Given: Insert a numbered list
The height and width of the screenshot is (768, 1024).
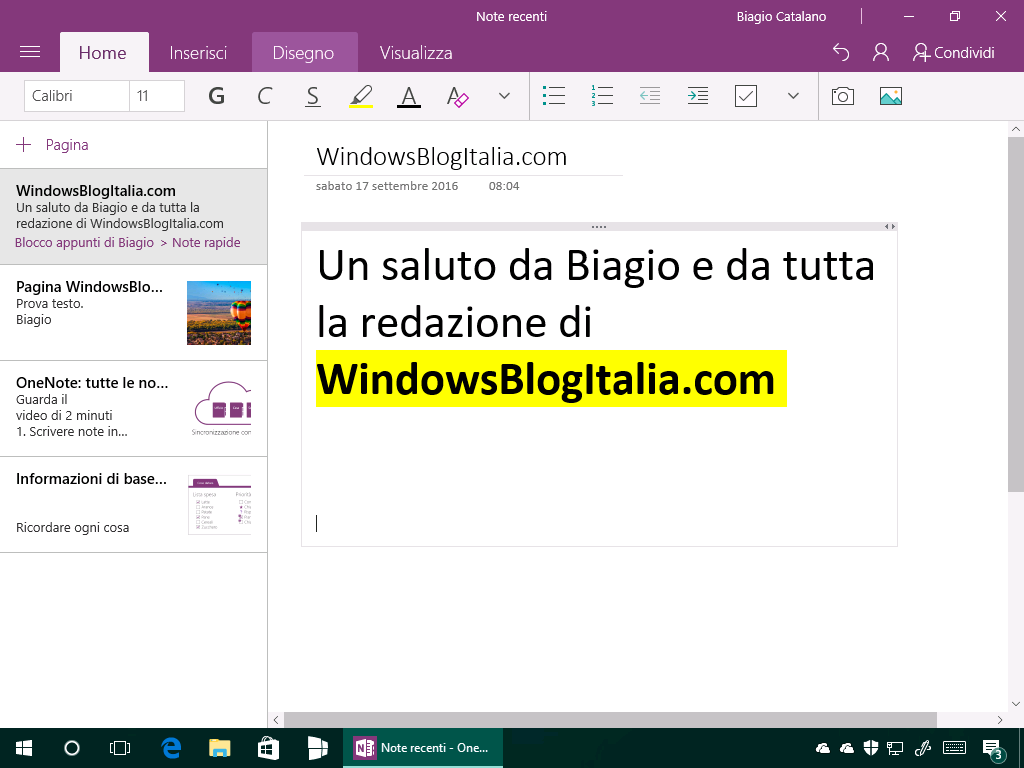Looking at the screenshot, I should pos(601,96).
